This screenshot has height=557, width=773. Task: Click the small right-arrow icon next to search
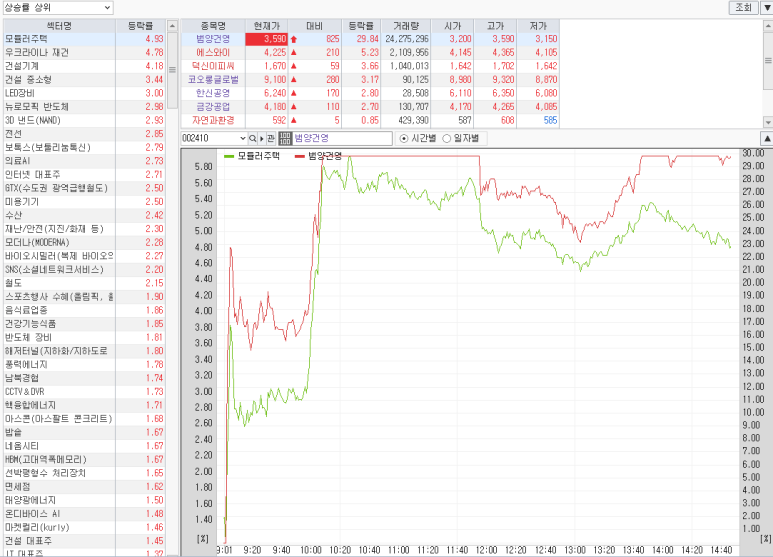(x=262, y=139)
